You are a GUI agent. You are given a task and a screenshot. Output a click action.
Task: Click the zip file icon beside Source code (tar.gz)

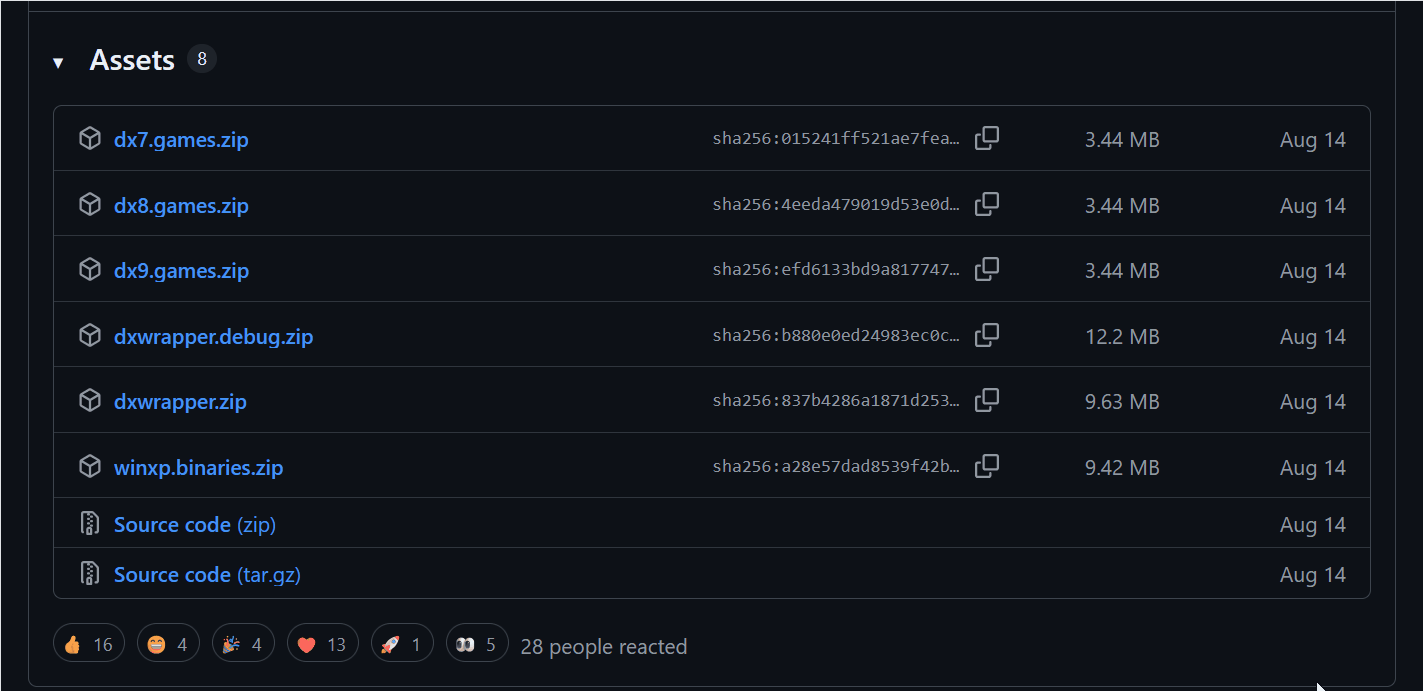tap(90, 574)
